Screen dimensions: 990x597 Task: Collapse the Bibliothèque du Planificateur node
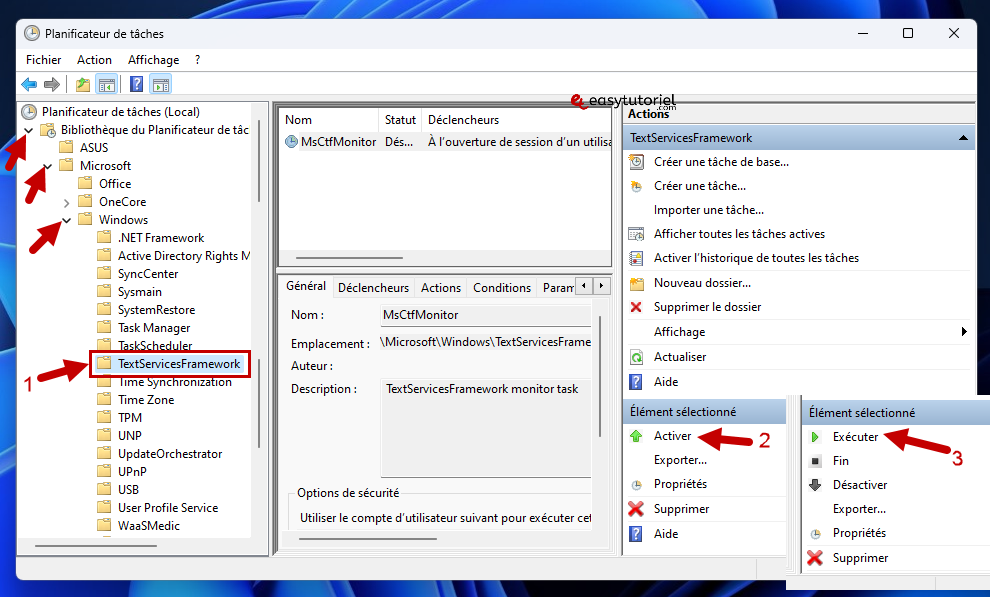[x=28, y=131]
